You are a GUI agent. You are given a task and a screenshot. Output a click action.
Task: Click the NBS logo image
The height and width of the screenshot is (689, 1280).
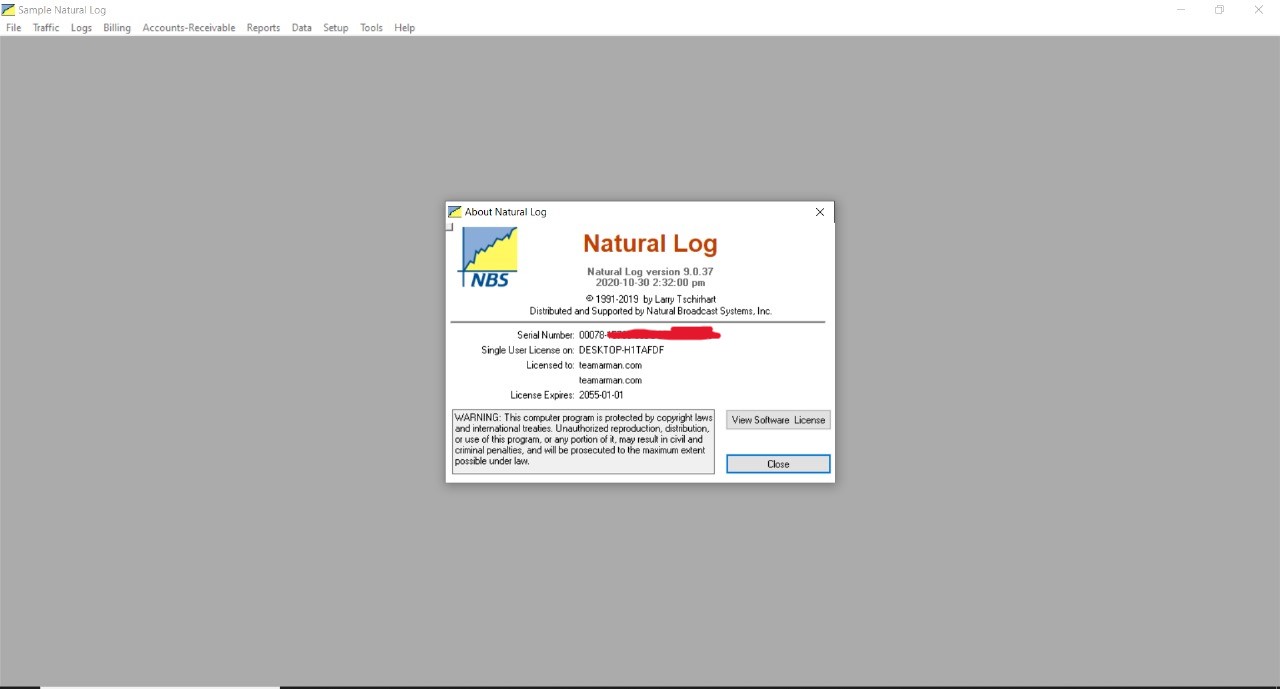pyautogui.click(x=488, y=257)
